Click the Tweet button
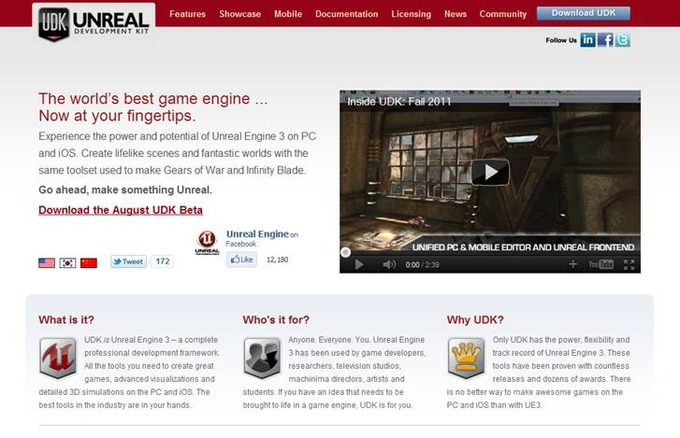 (128, 261)
